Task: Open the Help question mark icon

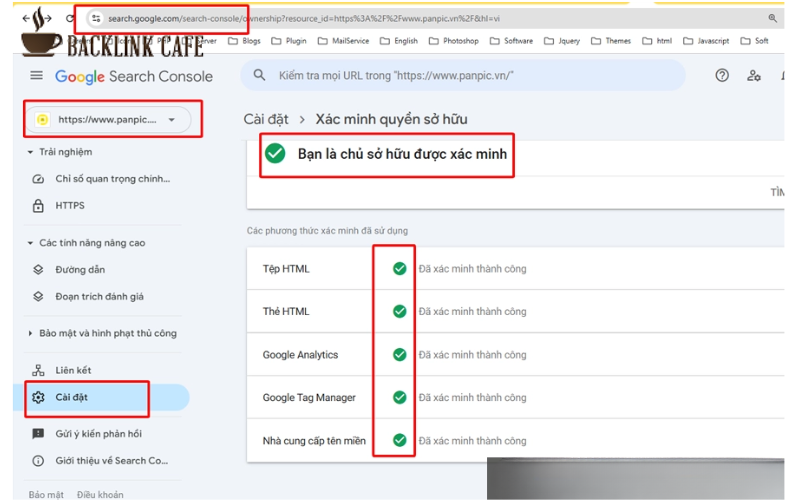Action: [x=722, y=76]
